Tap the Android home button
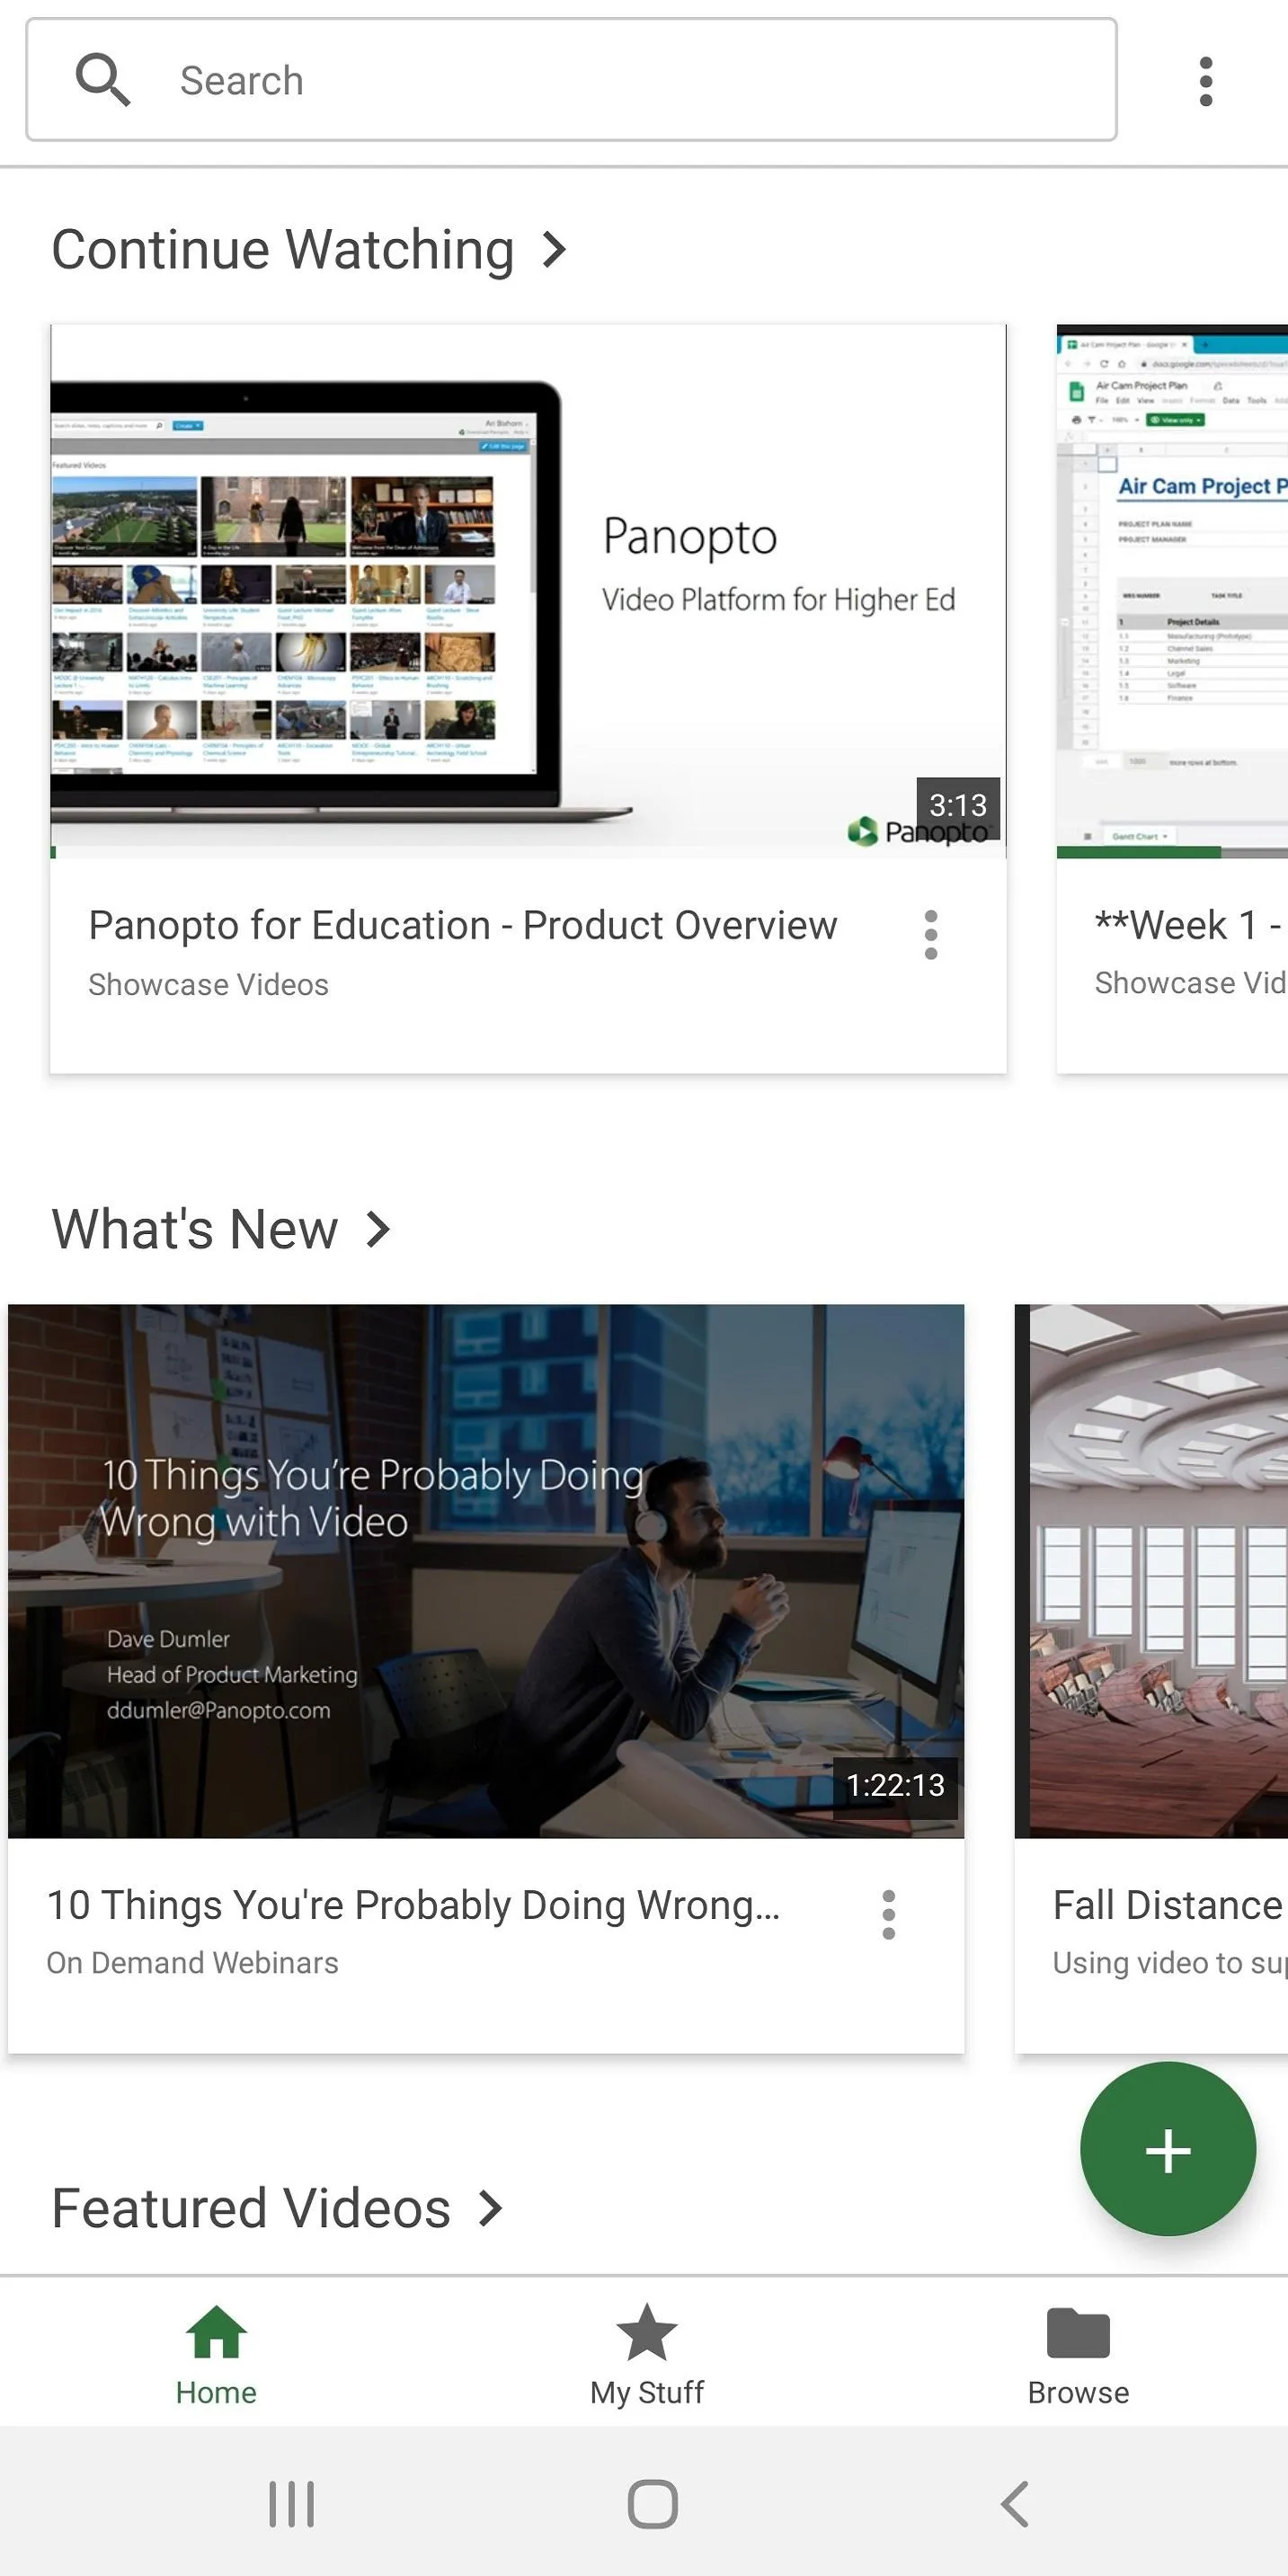This screenshot has width=1288, height=2576. (x=652, y=2504)
